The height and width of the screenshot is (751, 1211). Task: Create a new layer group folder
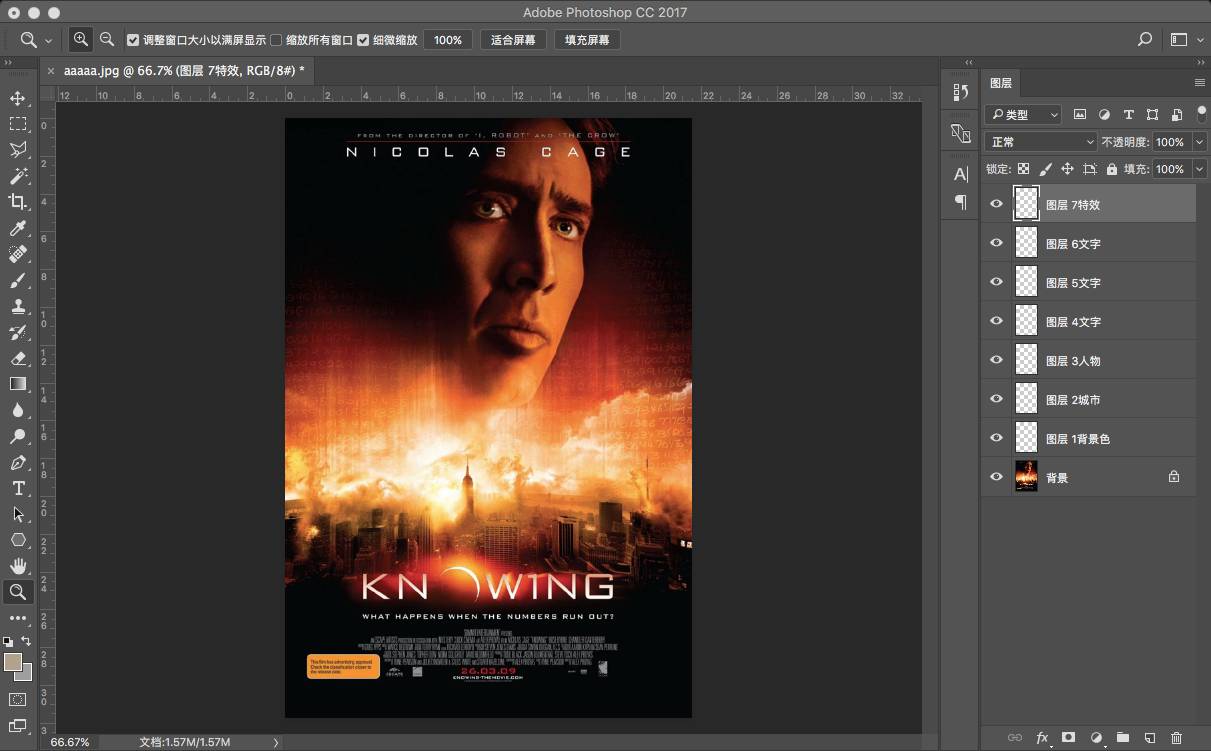point(1123,738)
